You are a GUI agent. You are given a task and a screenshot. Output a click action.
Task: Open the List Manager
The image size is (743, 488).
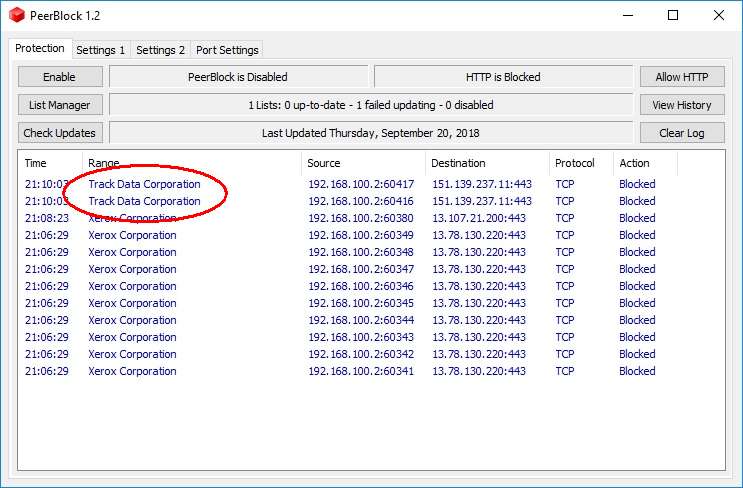pos(60,105)
